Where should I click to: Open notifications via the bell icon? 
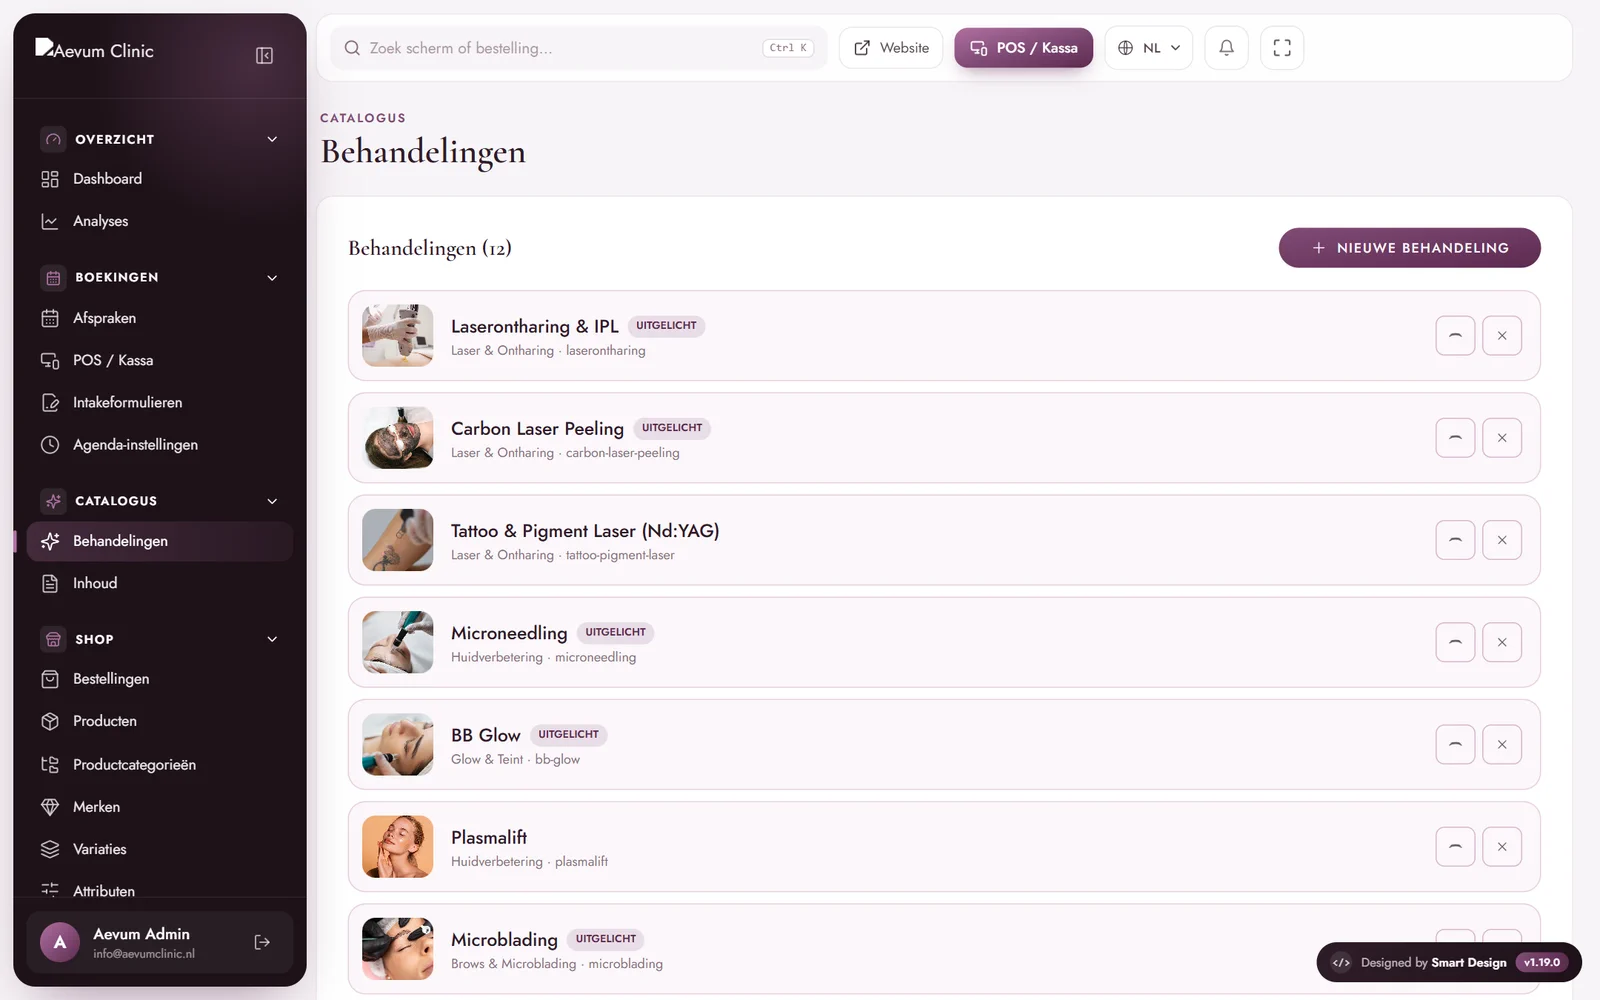pyautogui.click(x=1226, y=48)
